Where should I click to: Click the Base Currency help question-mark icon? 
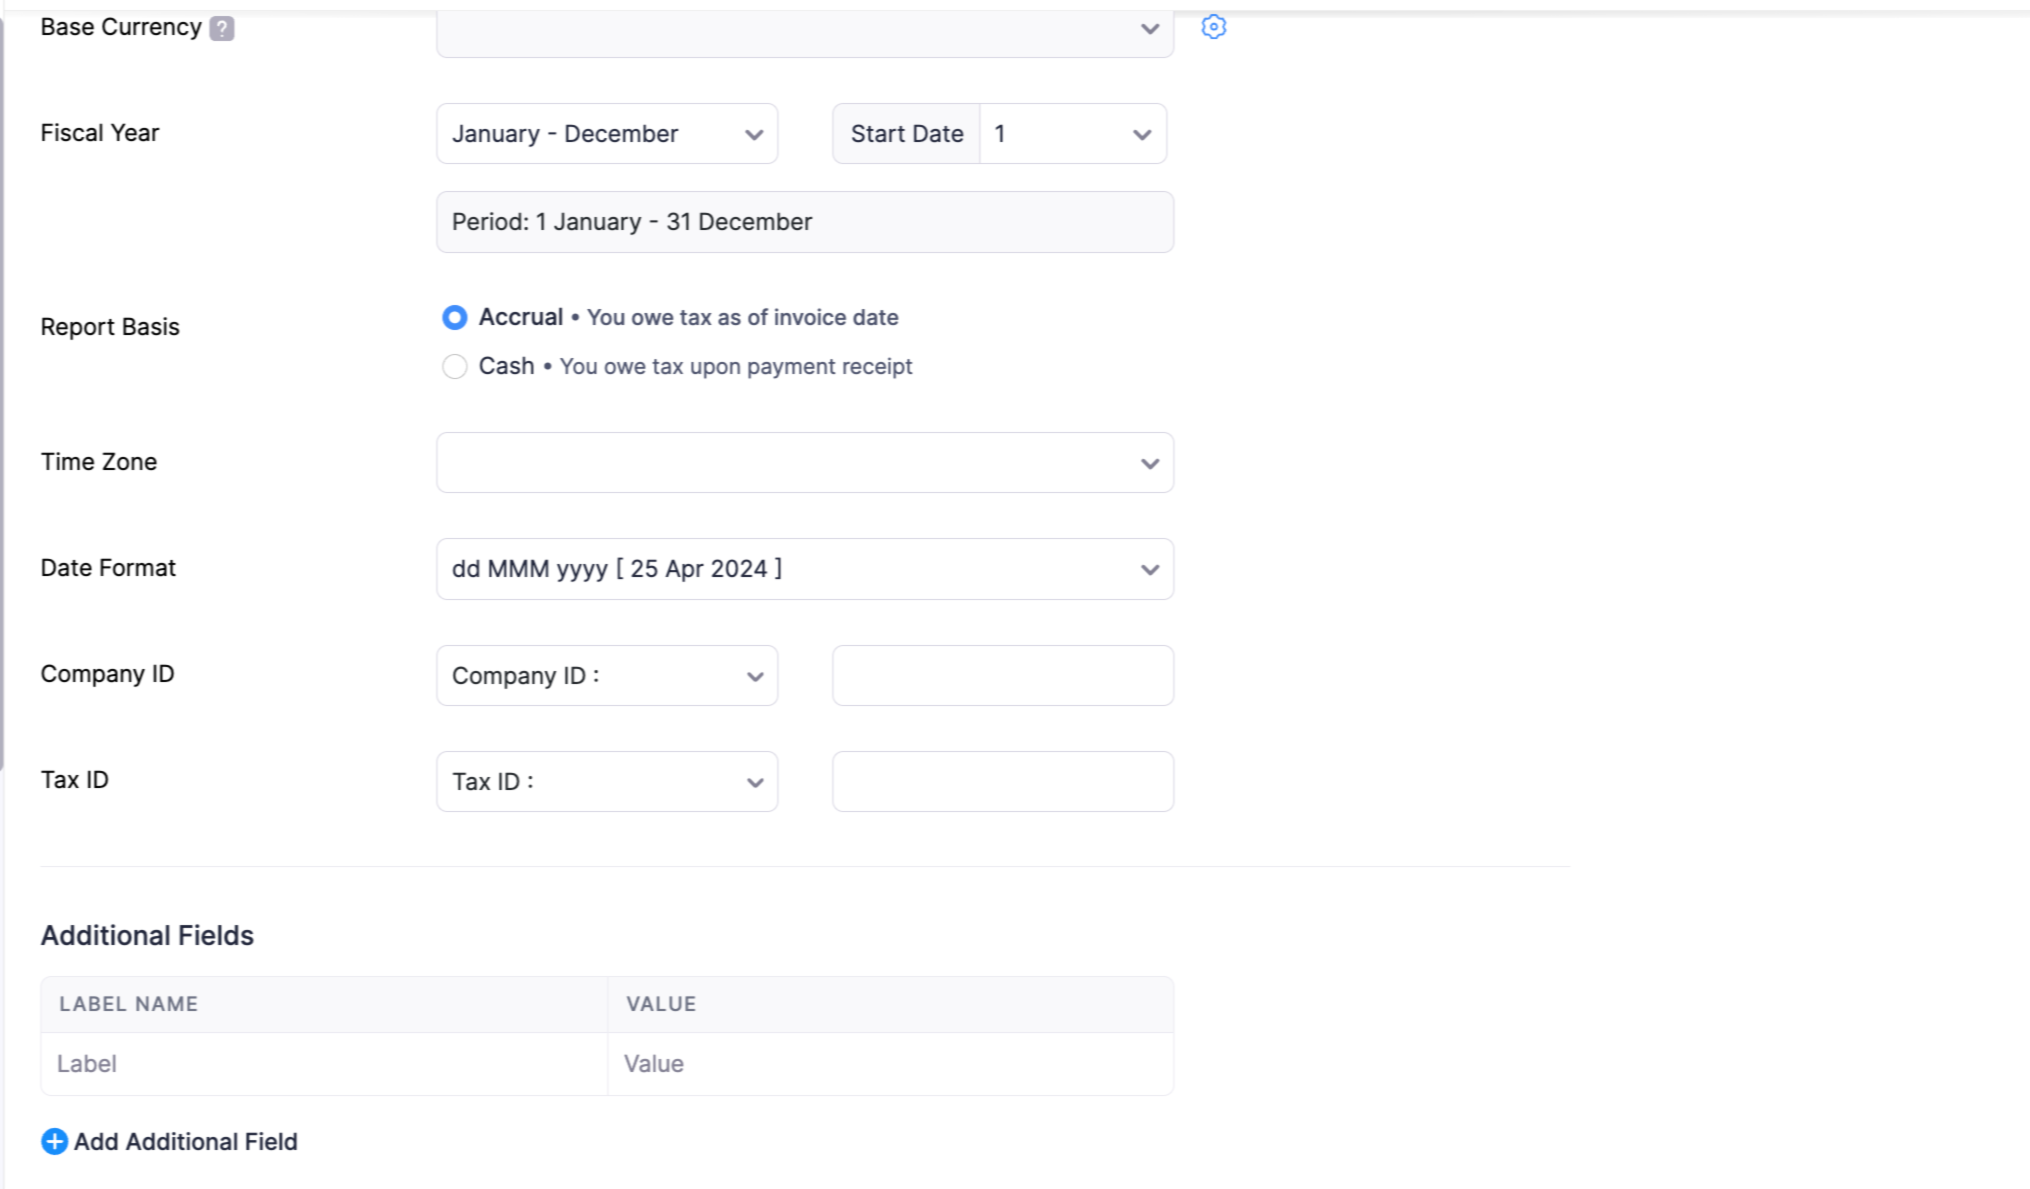(x=222, y=28)
